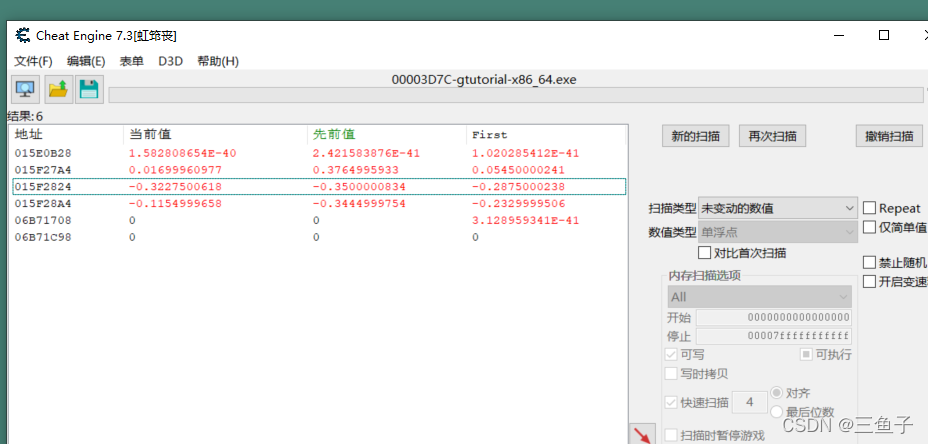Minimize the Cheat Engine window
The height and width of the screenshot is (444, 928).
click(839, 36)
